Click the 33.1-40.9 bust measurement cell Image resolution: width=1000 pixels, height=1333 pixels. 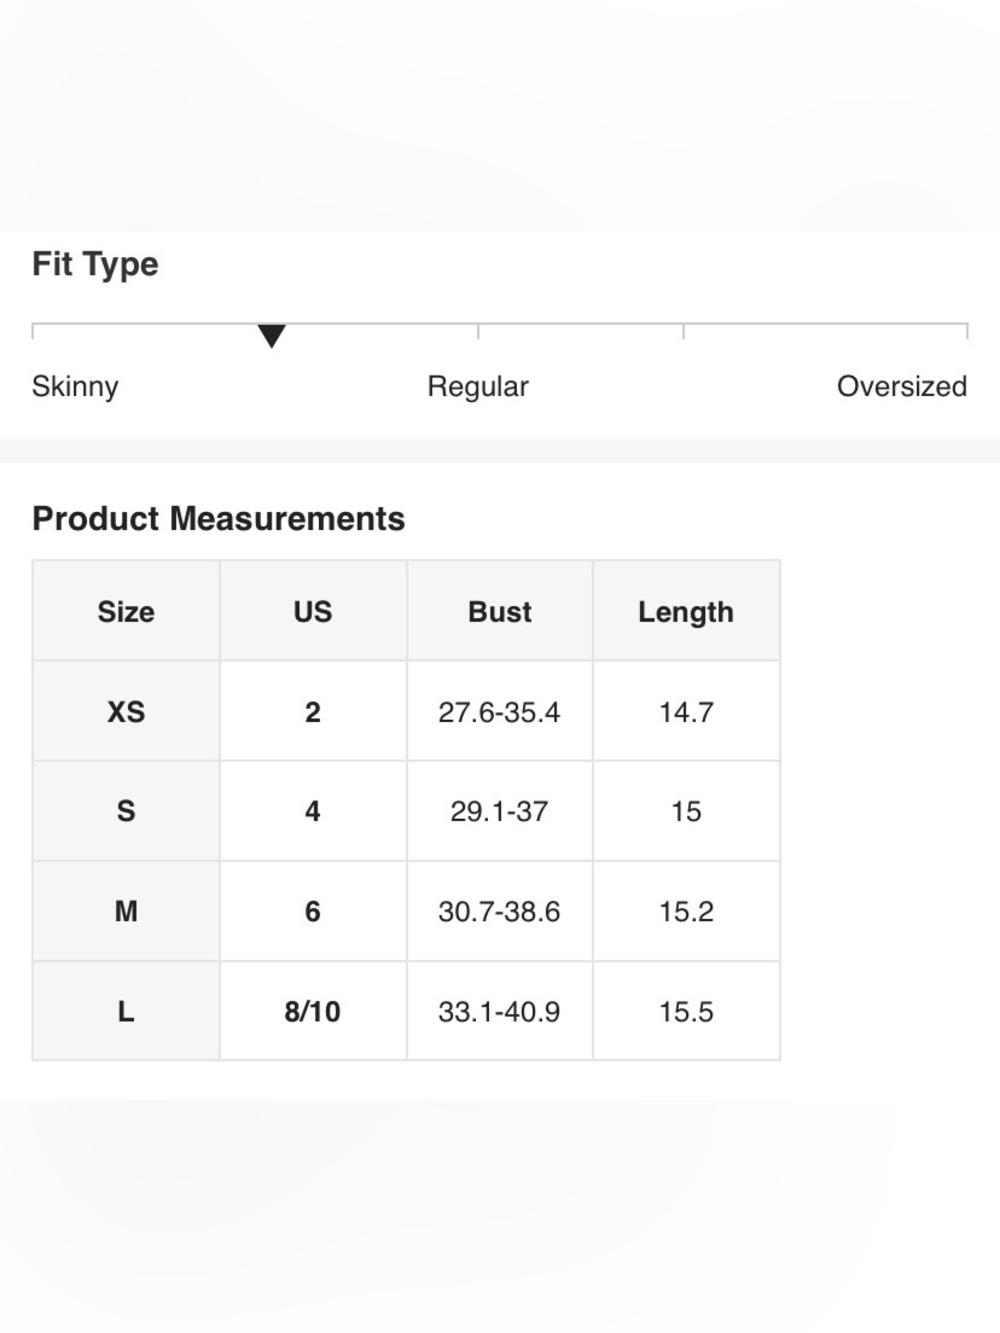(500, 1011)
